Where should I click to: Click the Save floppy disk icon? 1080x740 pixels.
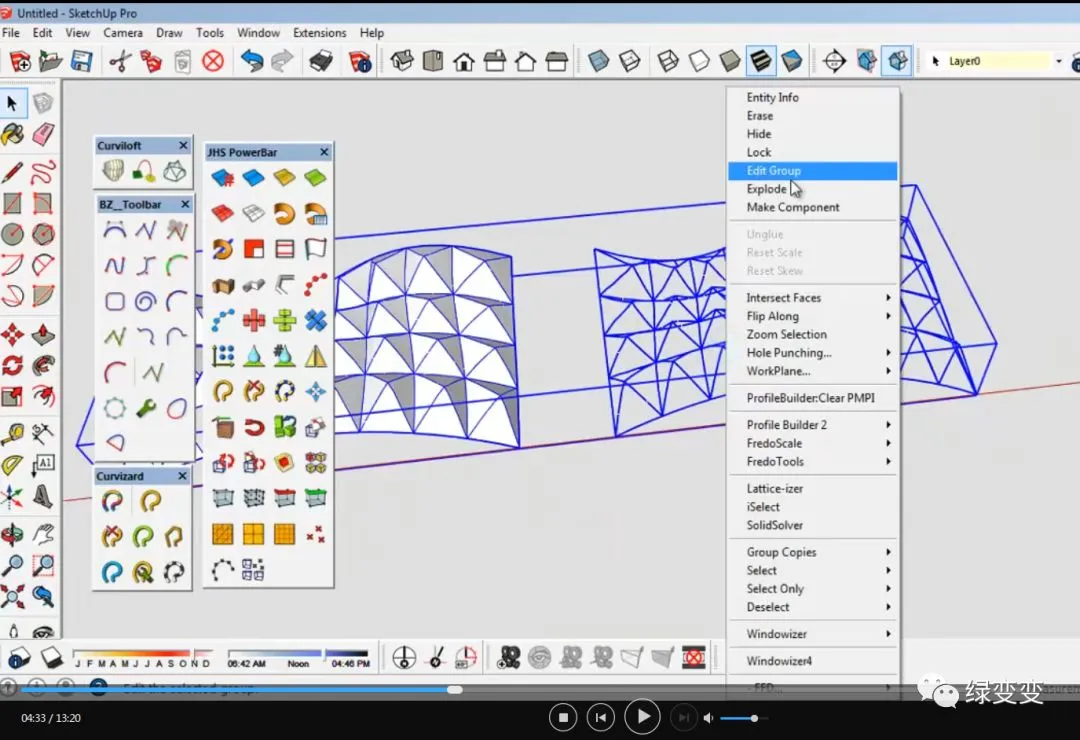point(81,61)
